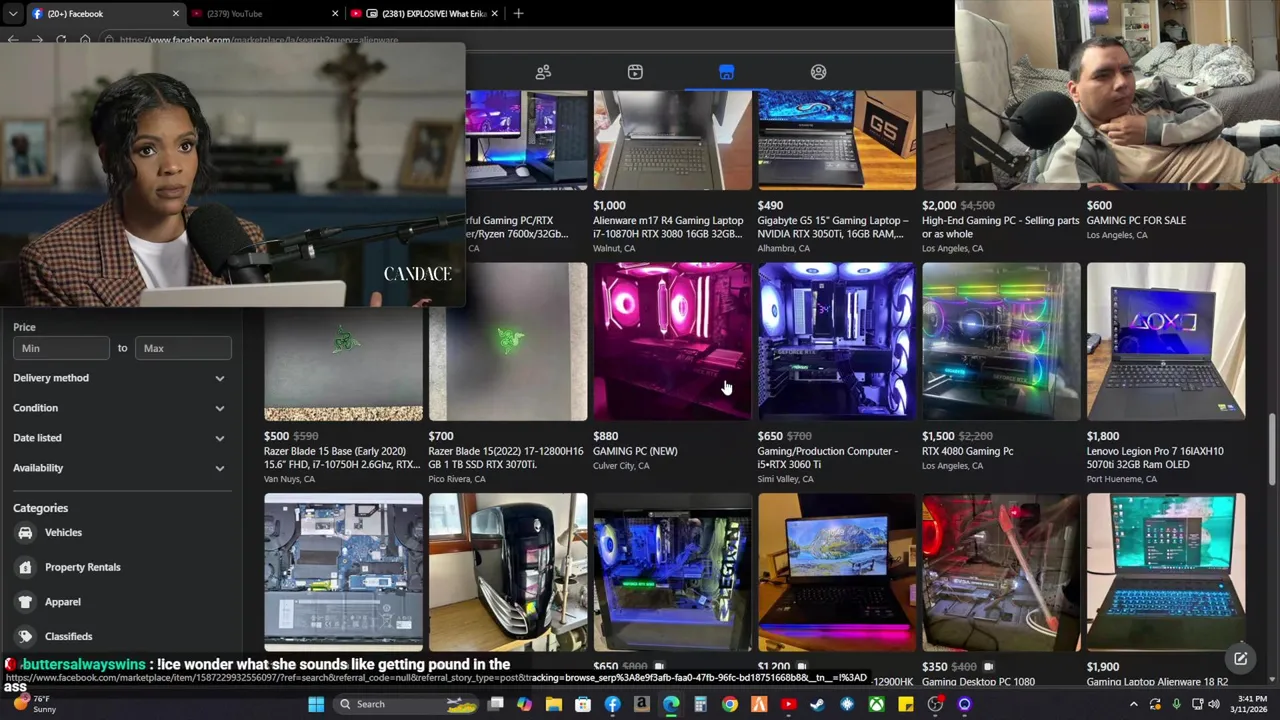This screenshot has width=1280, height=720.
Task: Click the Max price input field
Action: pos(183,348)
